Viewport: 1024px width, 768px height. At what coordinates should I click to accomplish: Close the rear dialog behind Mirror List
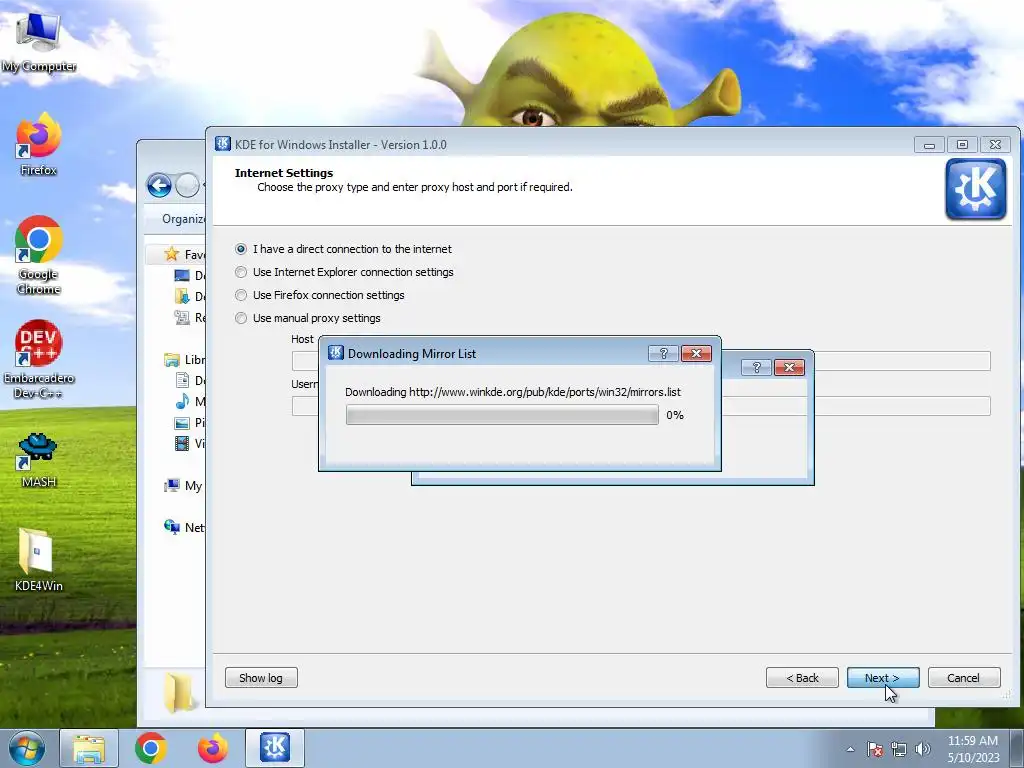789,368
